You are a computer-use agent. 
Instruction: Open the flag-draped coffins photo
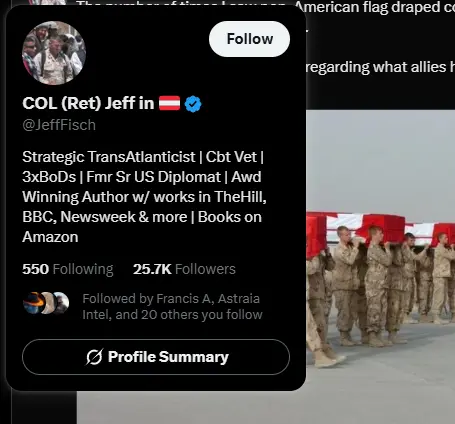[x=380, y=267]
